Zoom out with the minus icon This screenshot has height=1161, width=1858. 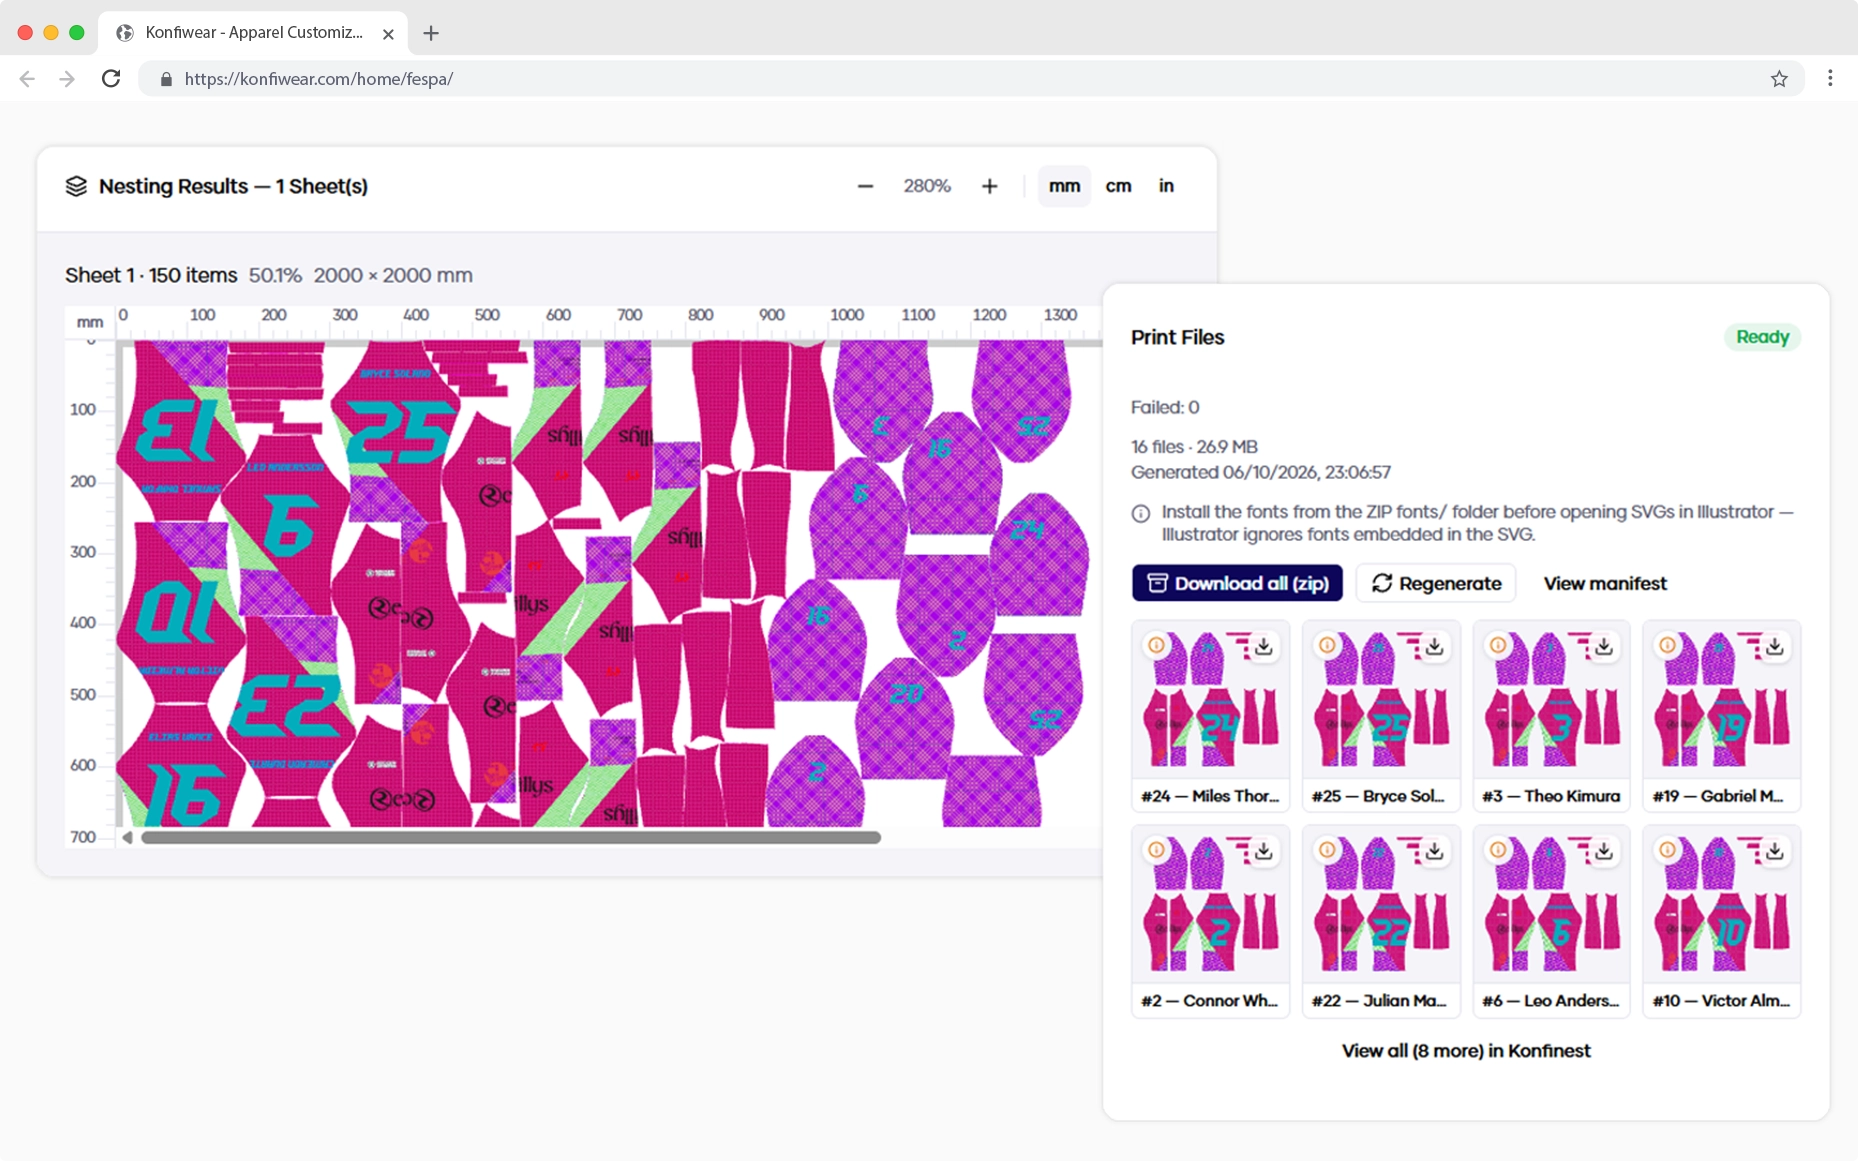(x=865, y=186)
